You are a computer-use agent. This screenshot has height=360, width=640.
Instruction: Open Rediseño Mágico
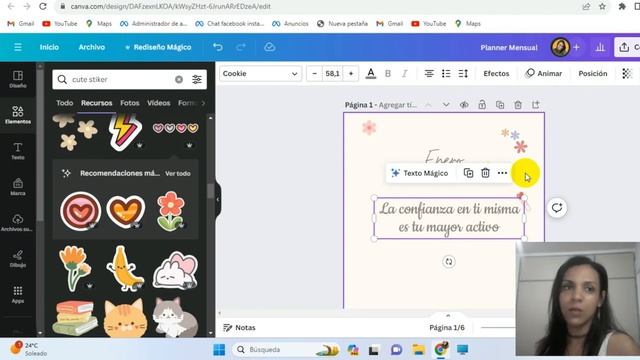[158, 47]
